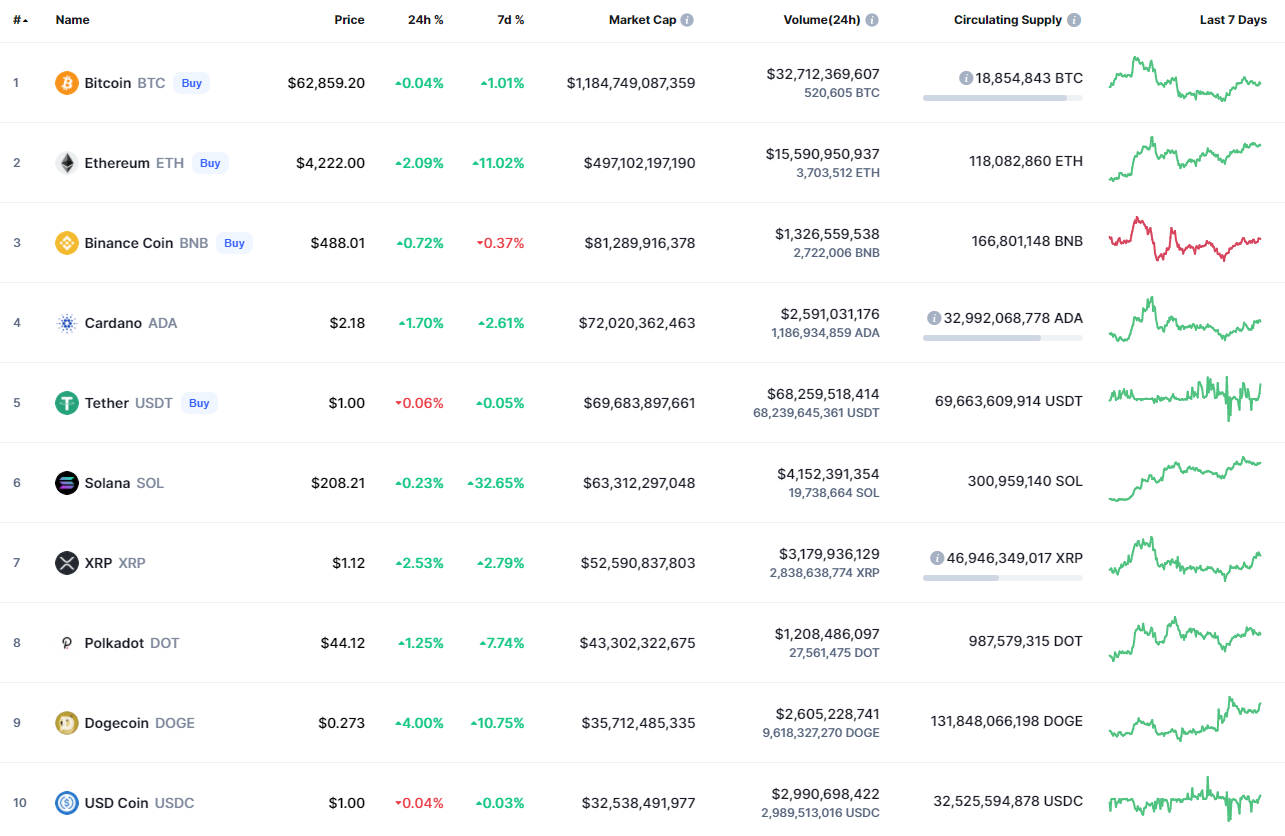Screen dimensions: 1285x836
Task: Sort by the 7d % column header
Action: 511,20
